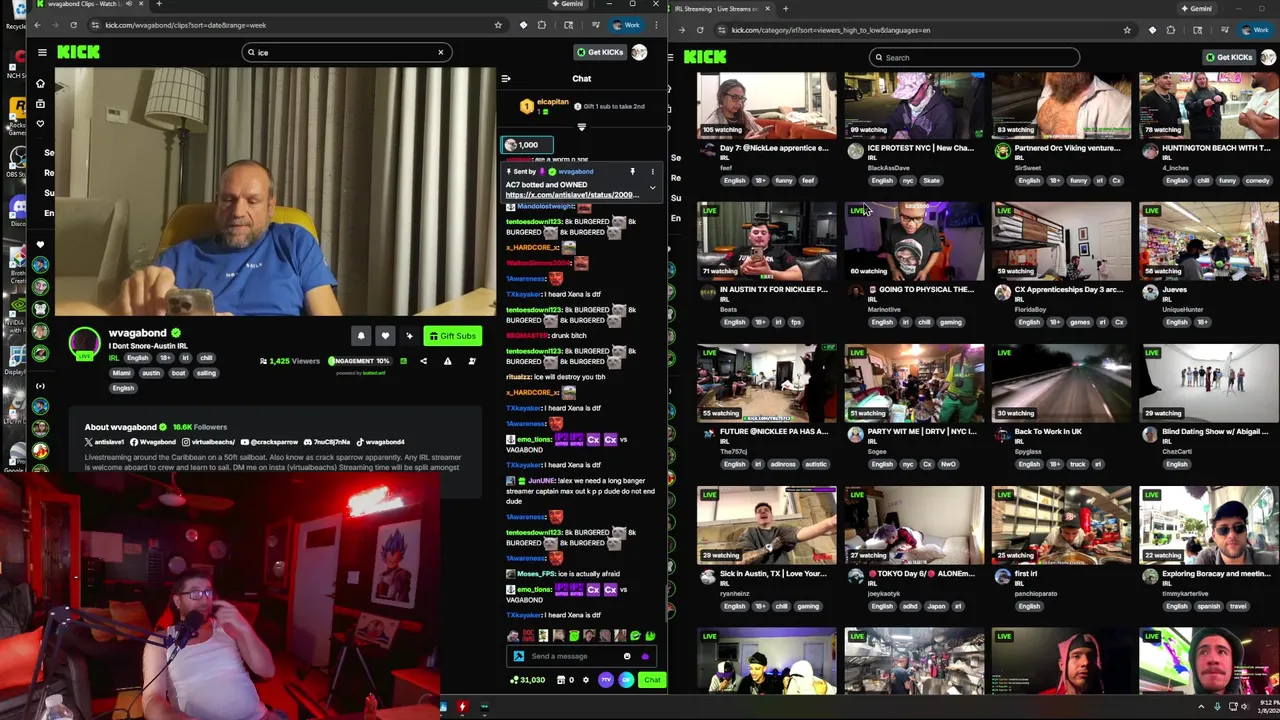Focus the left Kick search box

point(345,52)
